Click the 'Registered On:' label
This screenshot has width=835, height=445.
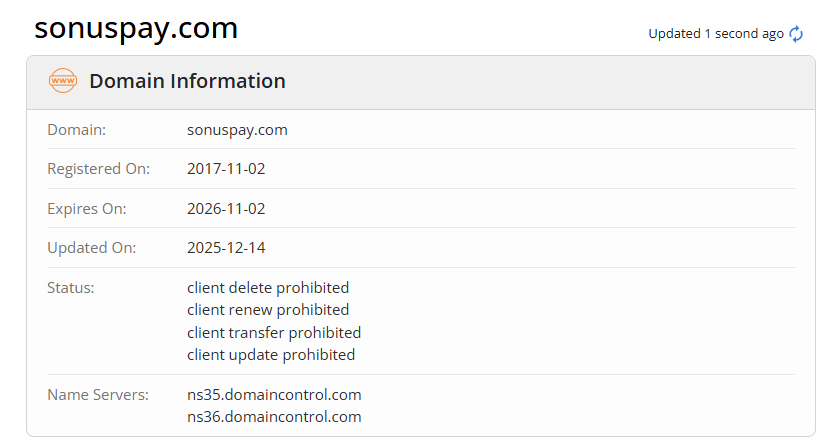(x=98, y=169)
